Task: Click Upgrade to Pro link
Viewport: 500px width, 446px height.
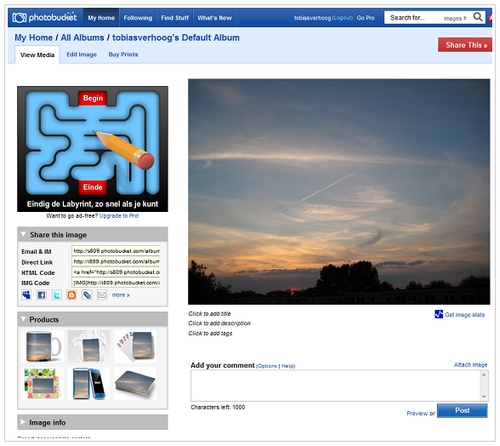Action: point(119,216)
